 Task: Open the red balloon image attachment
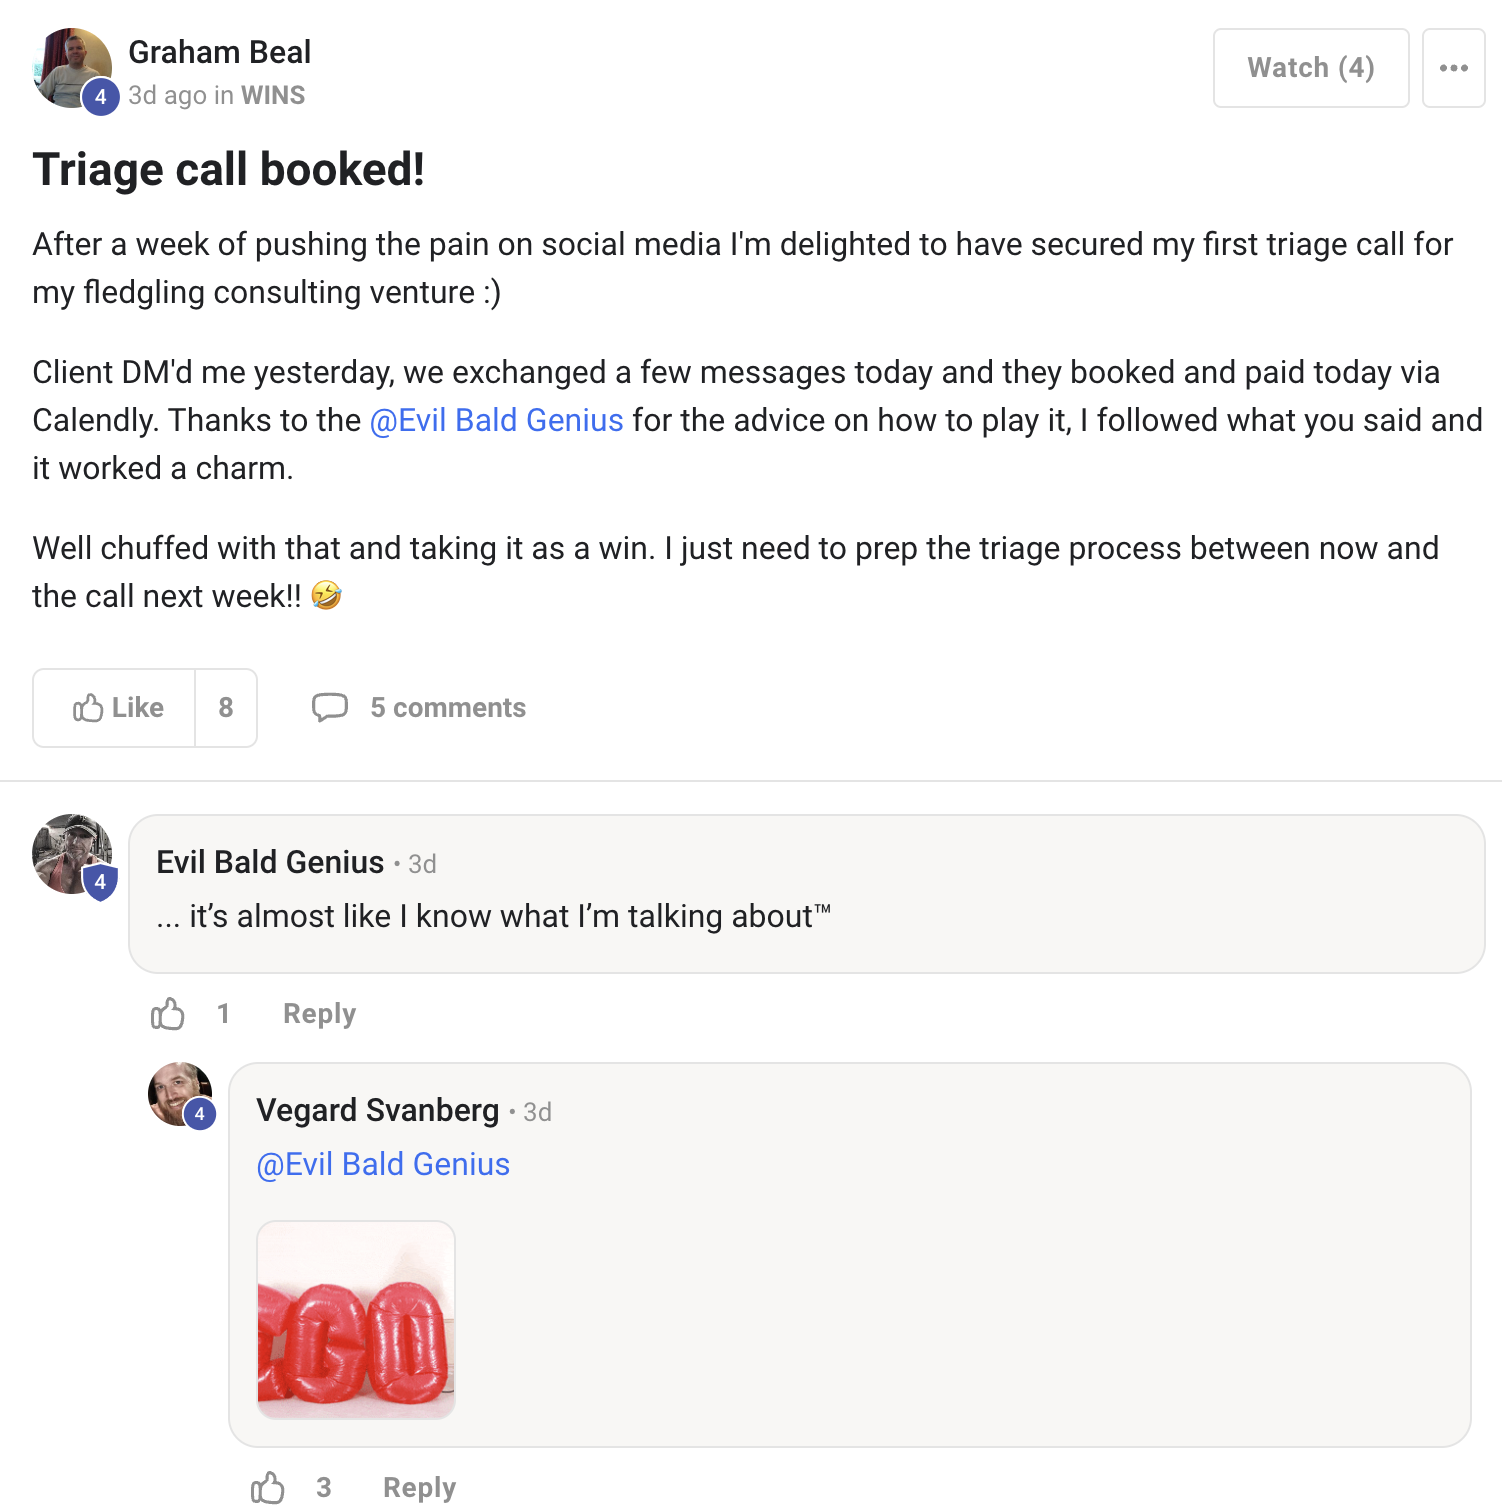coord(356,1318)
